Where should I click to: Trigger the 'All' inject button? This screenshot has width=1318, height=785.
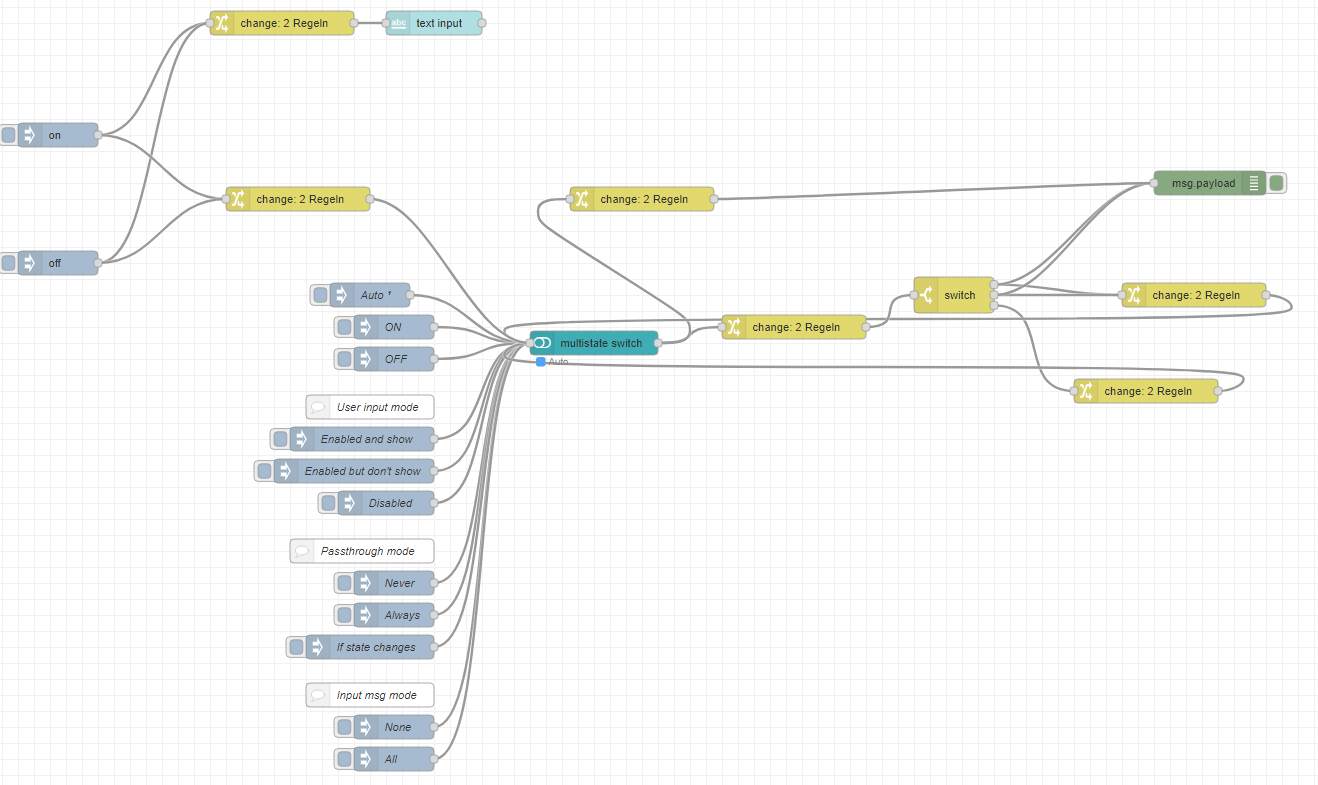(344, 759)
